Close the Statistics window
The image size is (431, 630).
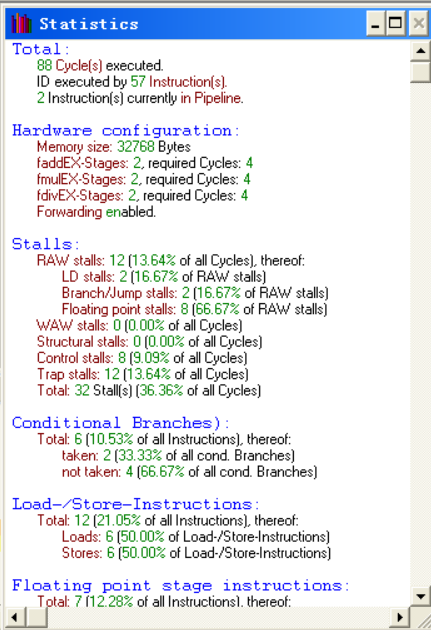418,23
